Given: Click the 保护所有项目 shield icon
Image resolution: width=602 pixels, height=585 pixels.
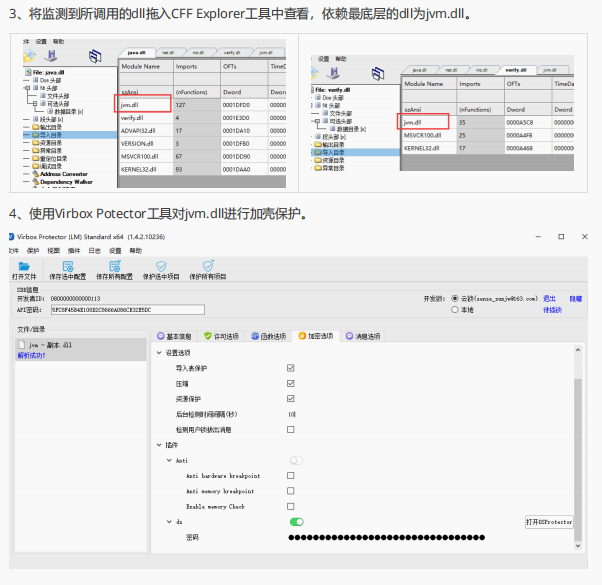Looking at the screenshot, I should tap(208, 266).
